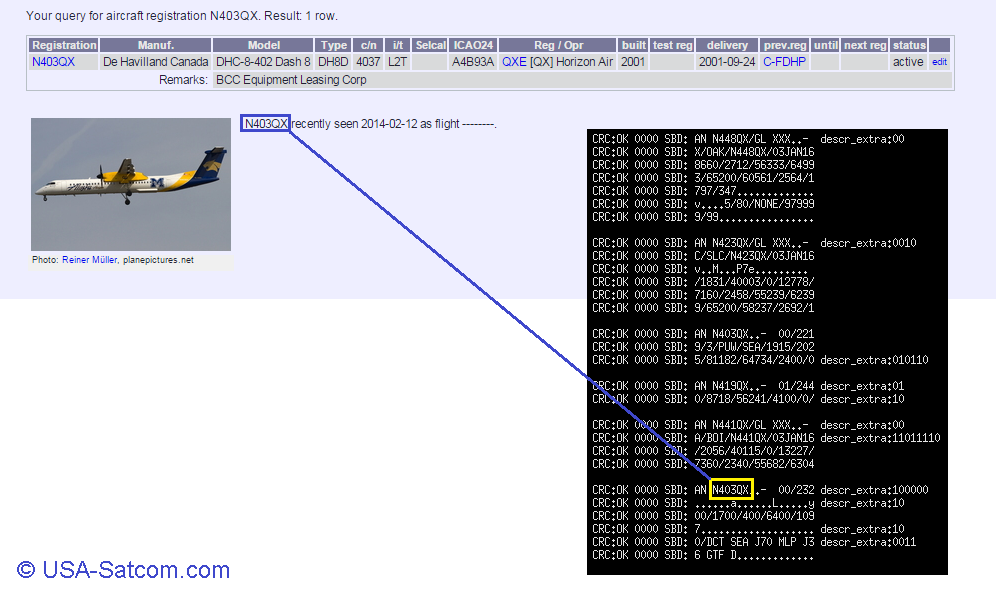Select the BCC Equipment Leasing Corp remark
The height and width of the screenshot is (607, 996).
tap(291, 79)
